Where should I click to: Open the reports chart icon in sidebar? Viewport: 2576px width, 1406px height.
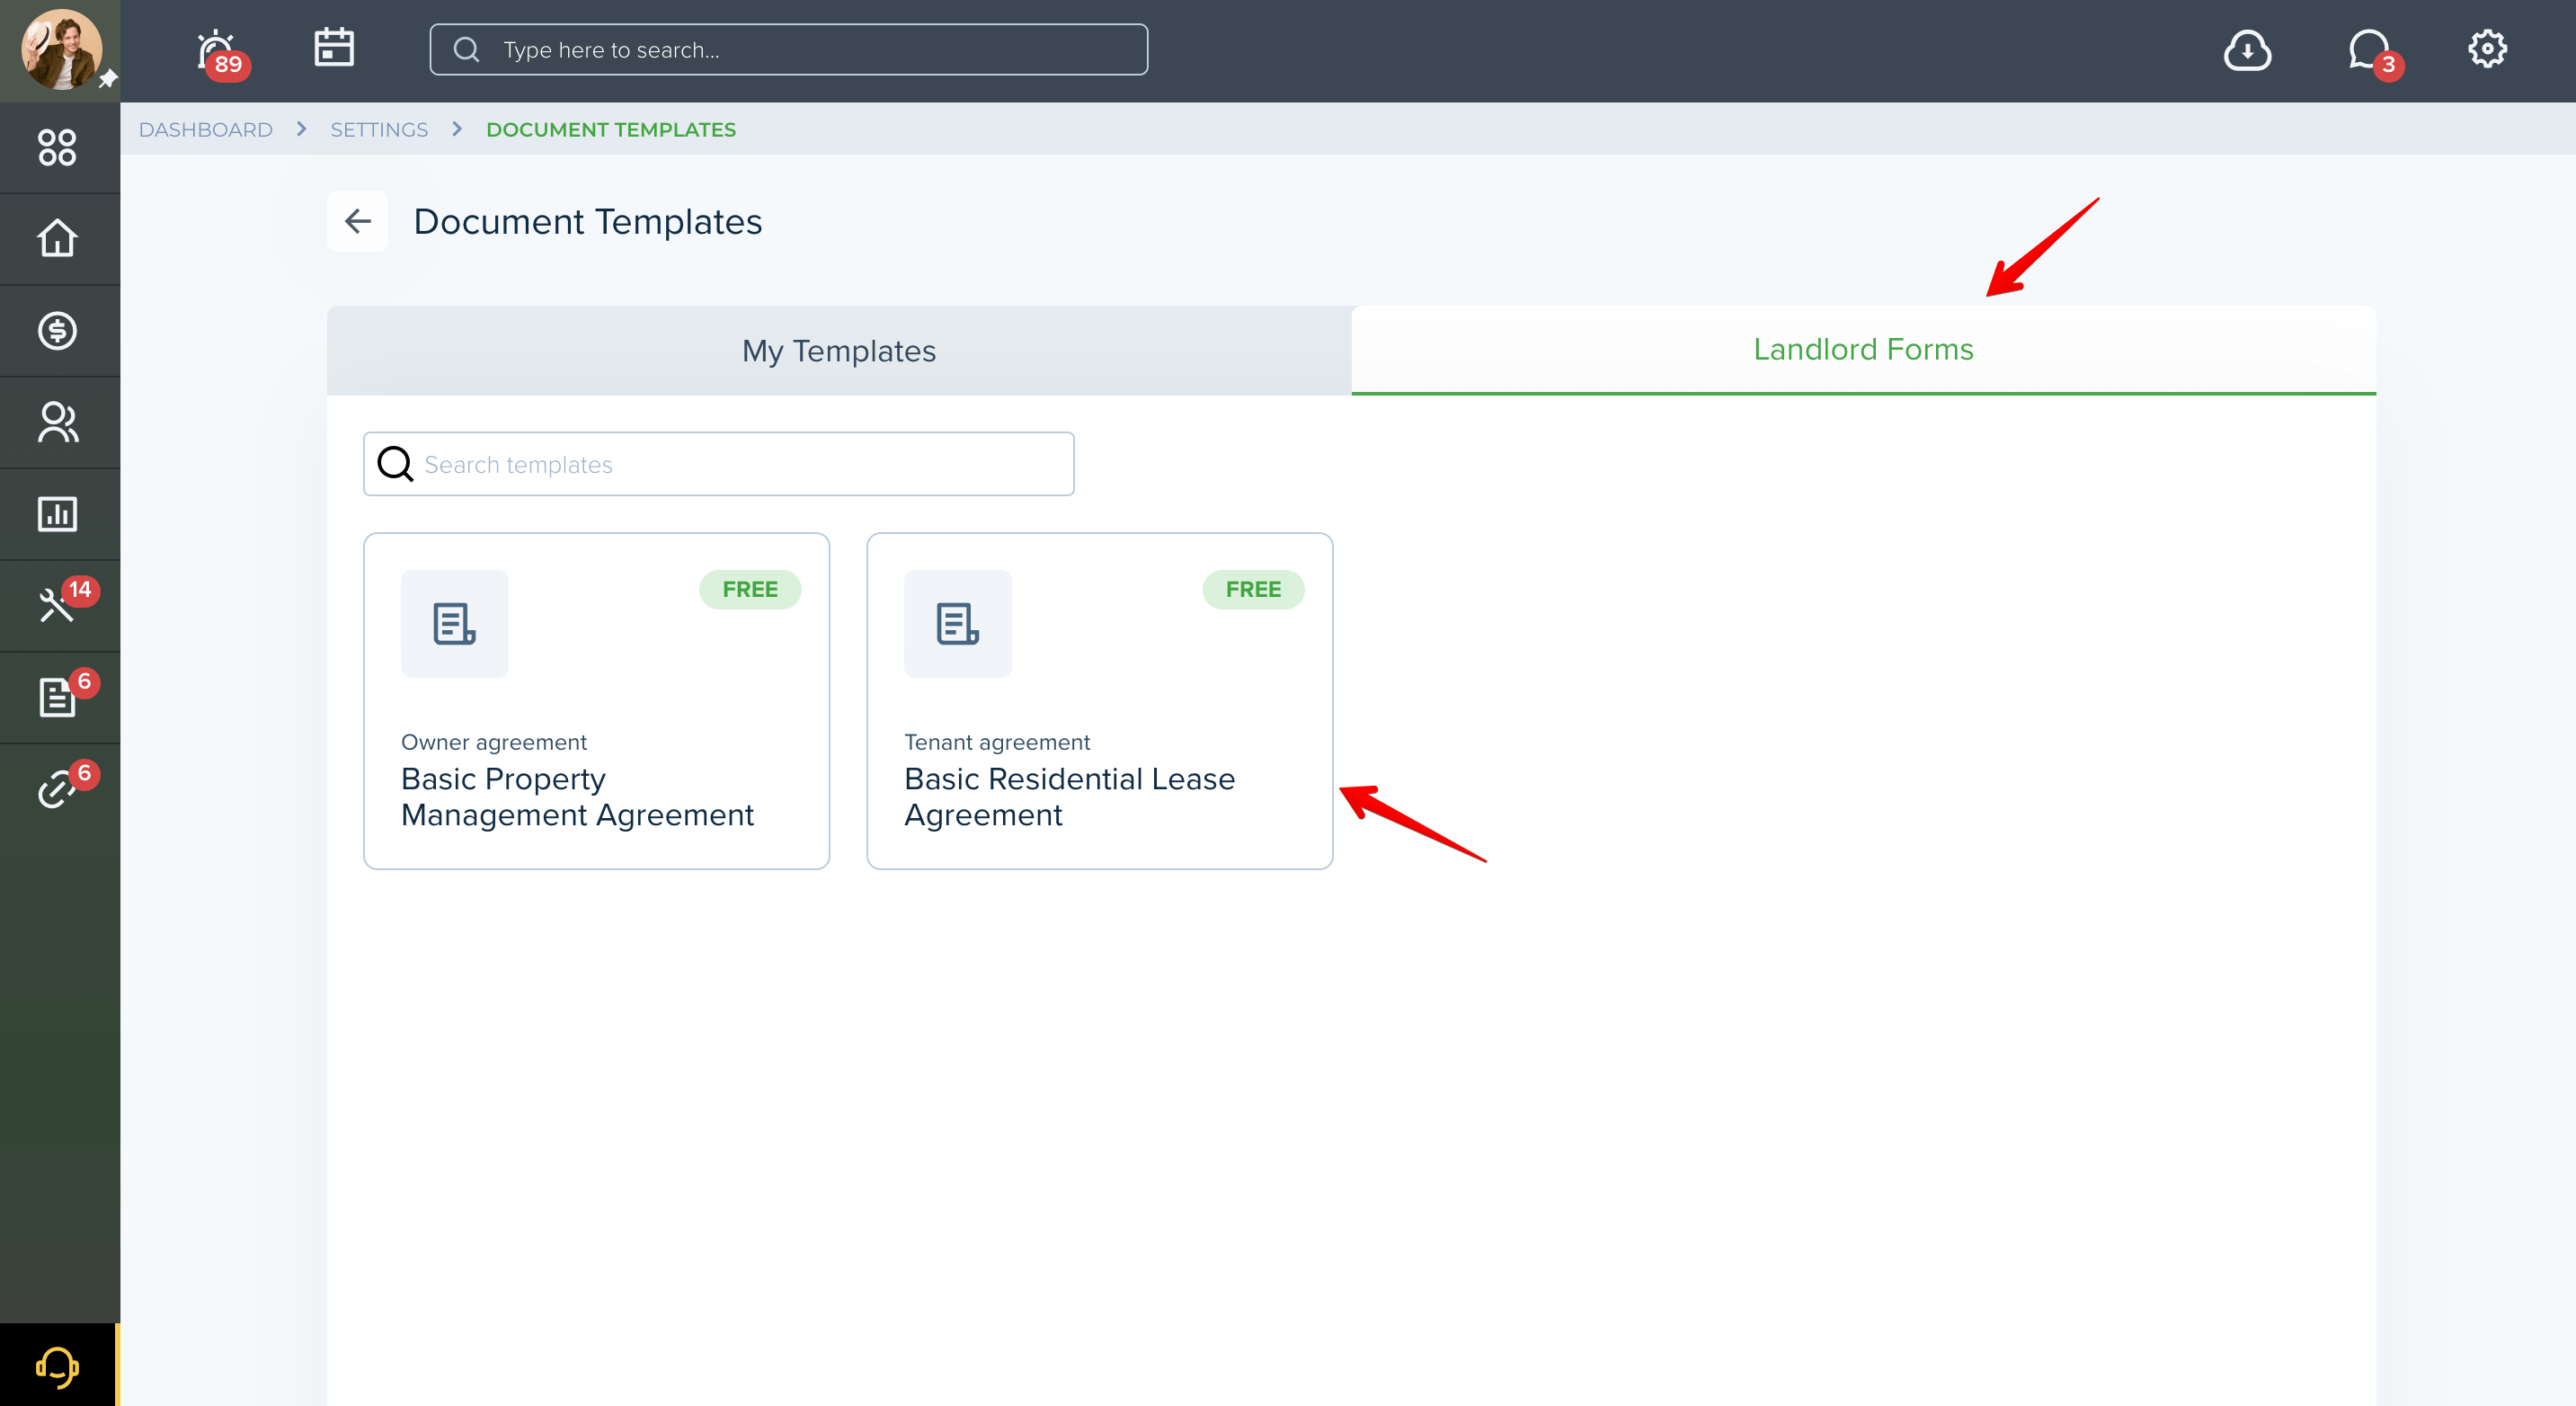tap(57, 514)
